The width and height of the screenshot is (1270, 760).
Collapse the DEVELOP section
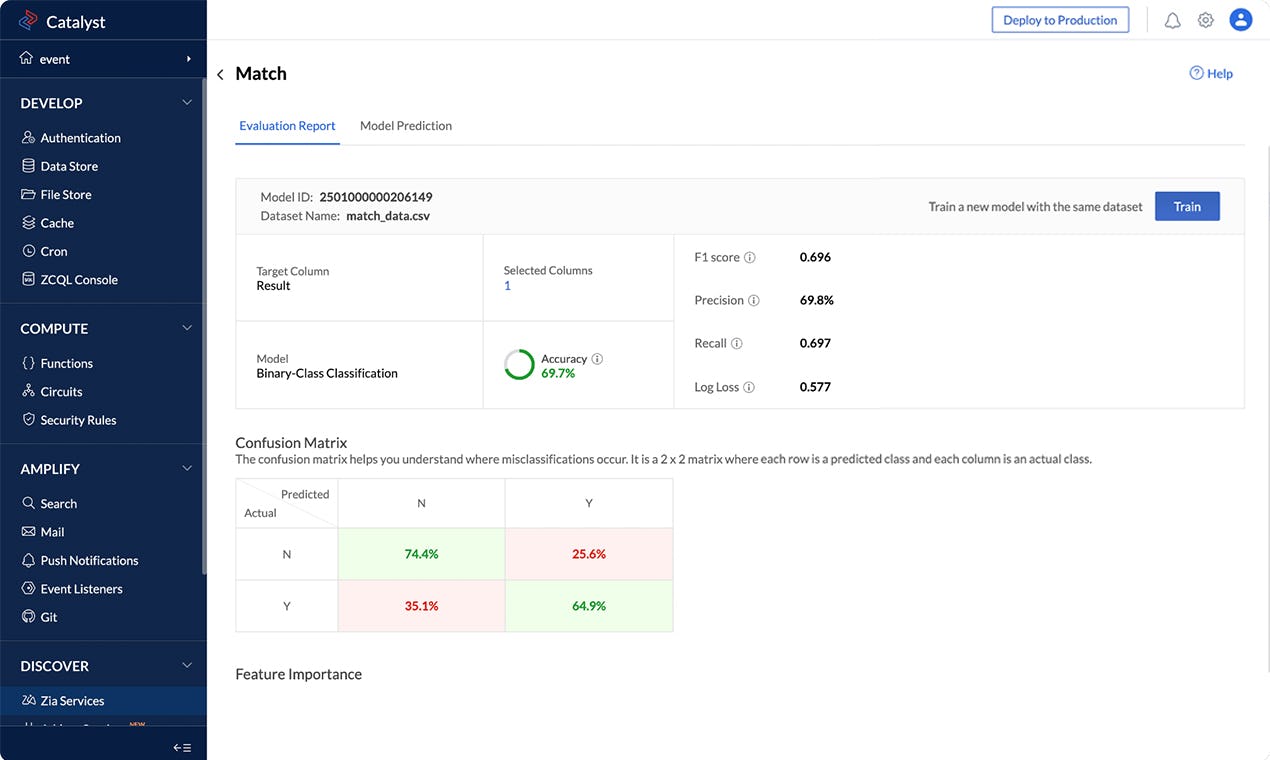[x=187, y=102]
